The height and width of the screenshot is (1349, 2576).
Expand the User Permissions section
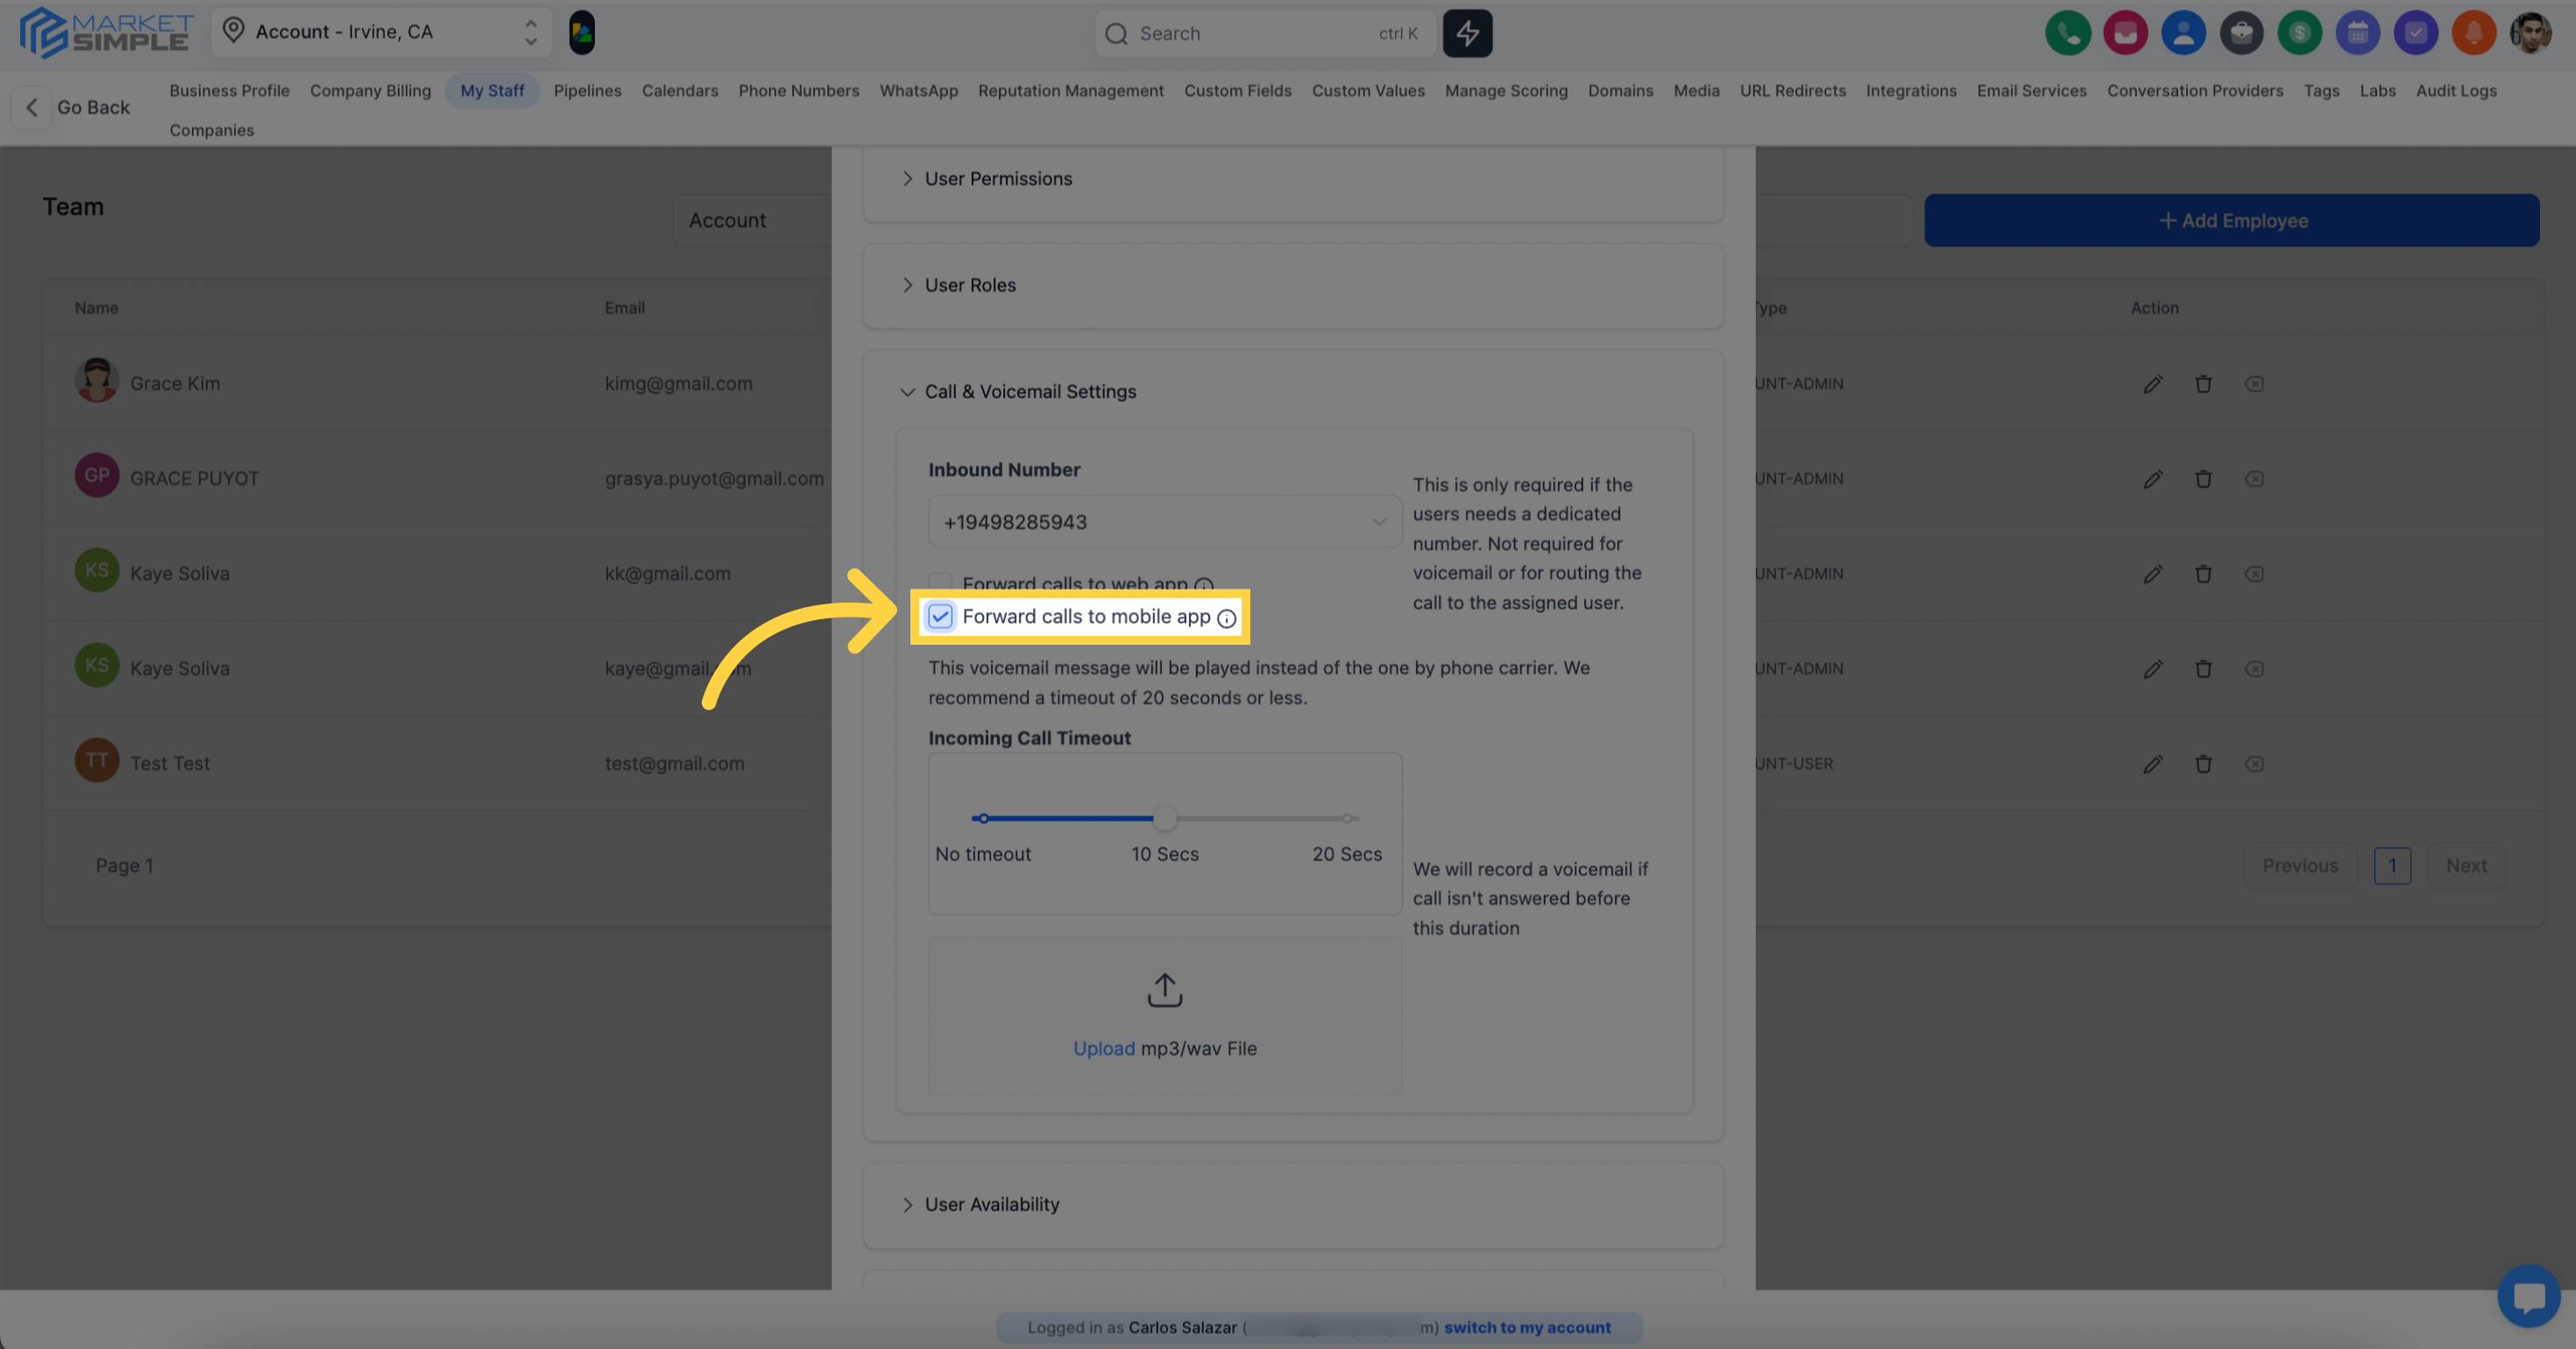(x=998, y=179)
